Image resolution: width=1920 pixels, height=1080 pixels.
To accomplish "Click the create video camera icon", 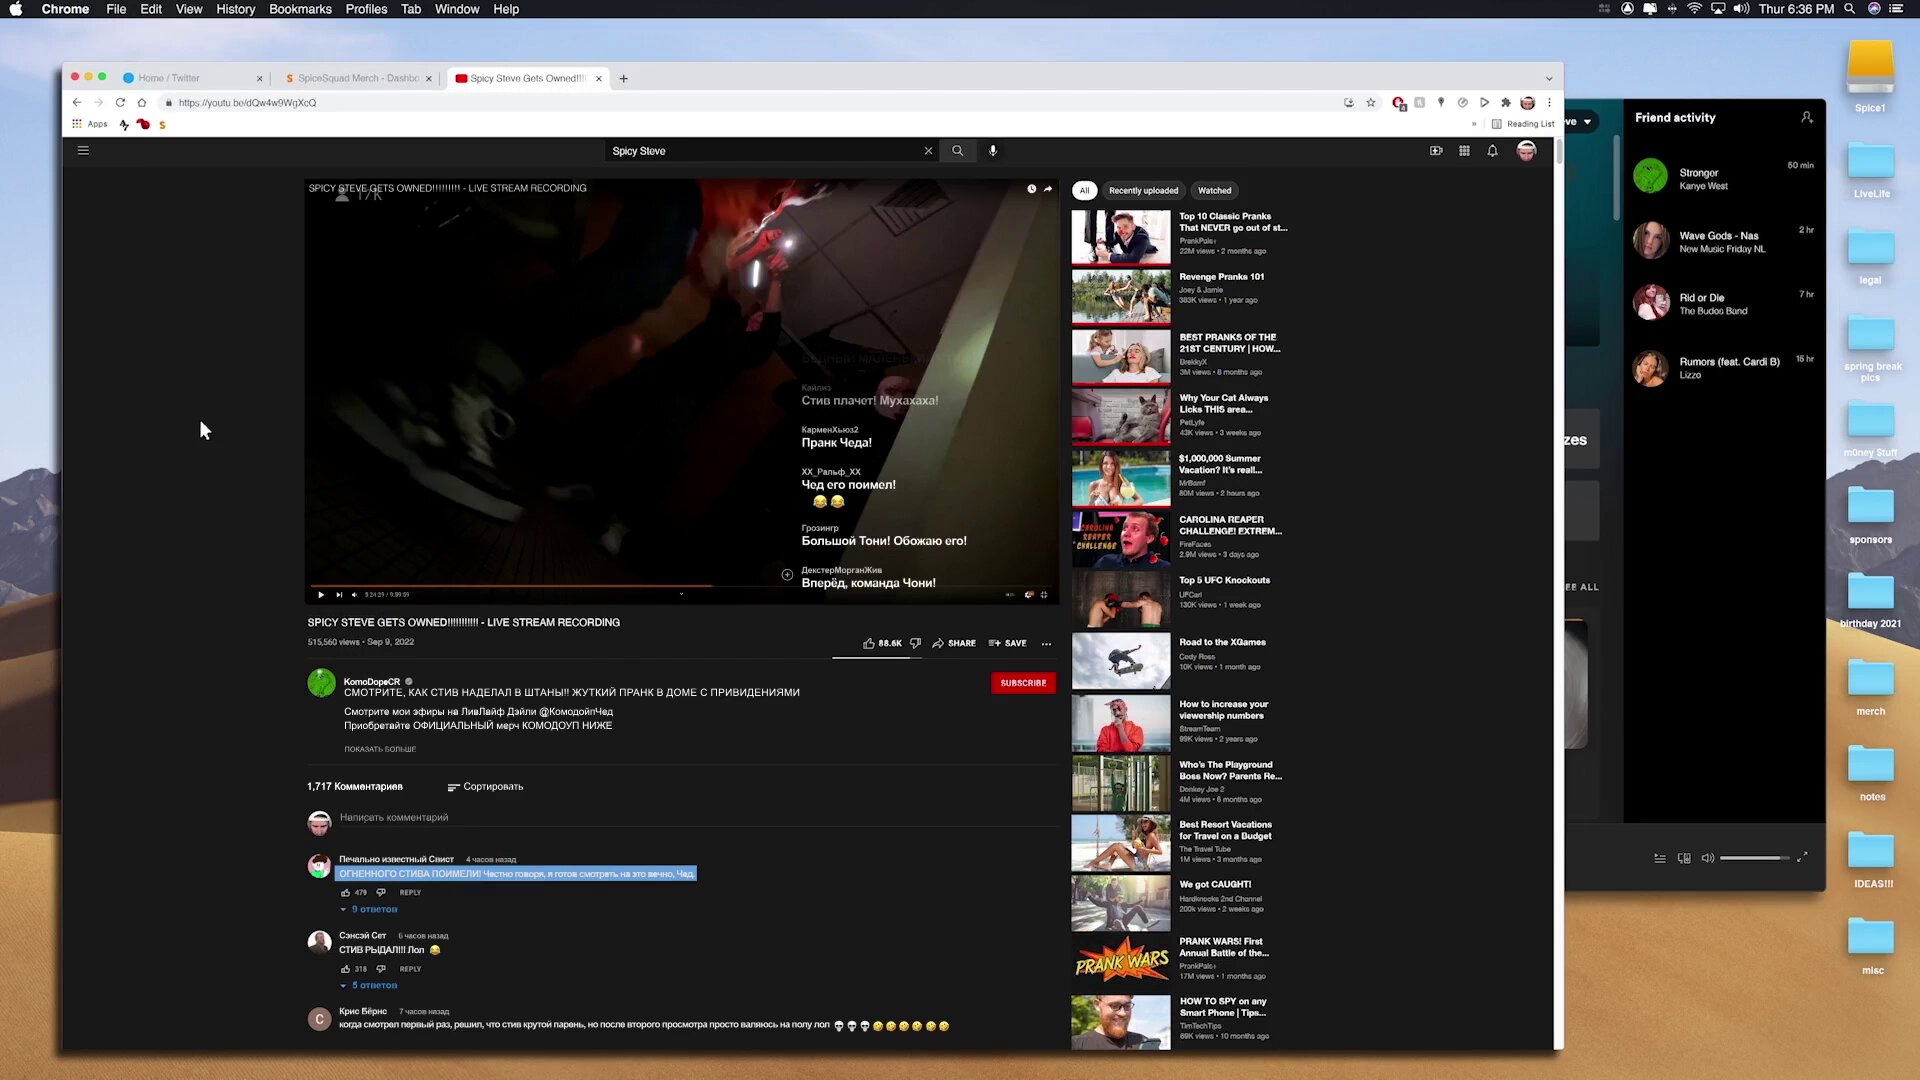I will point(1436,151).
